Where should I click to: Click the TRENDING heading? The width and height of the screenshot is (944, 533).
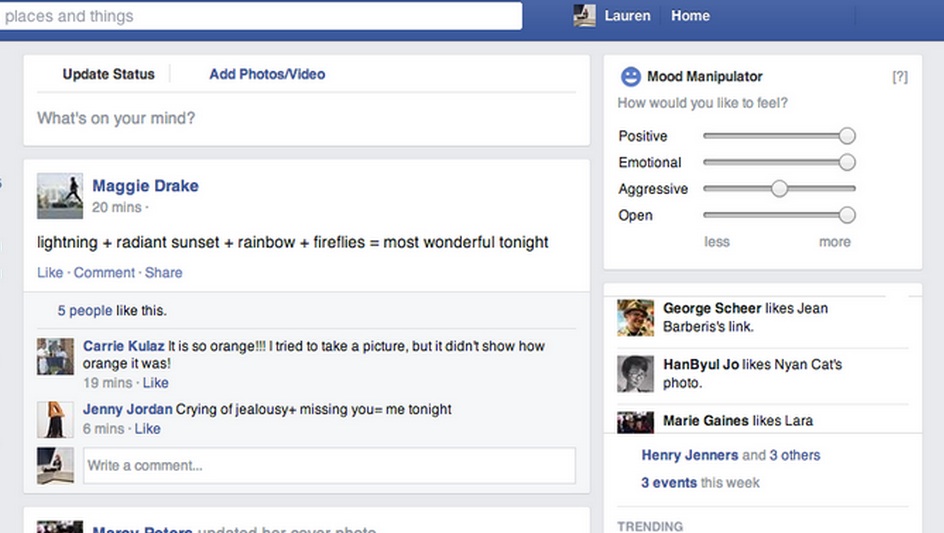tap(650, 526)
